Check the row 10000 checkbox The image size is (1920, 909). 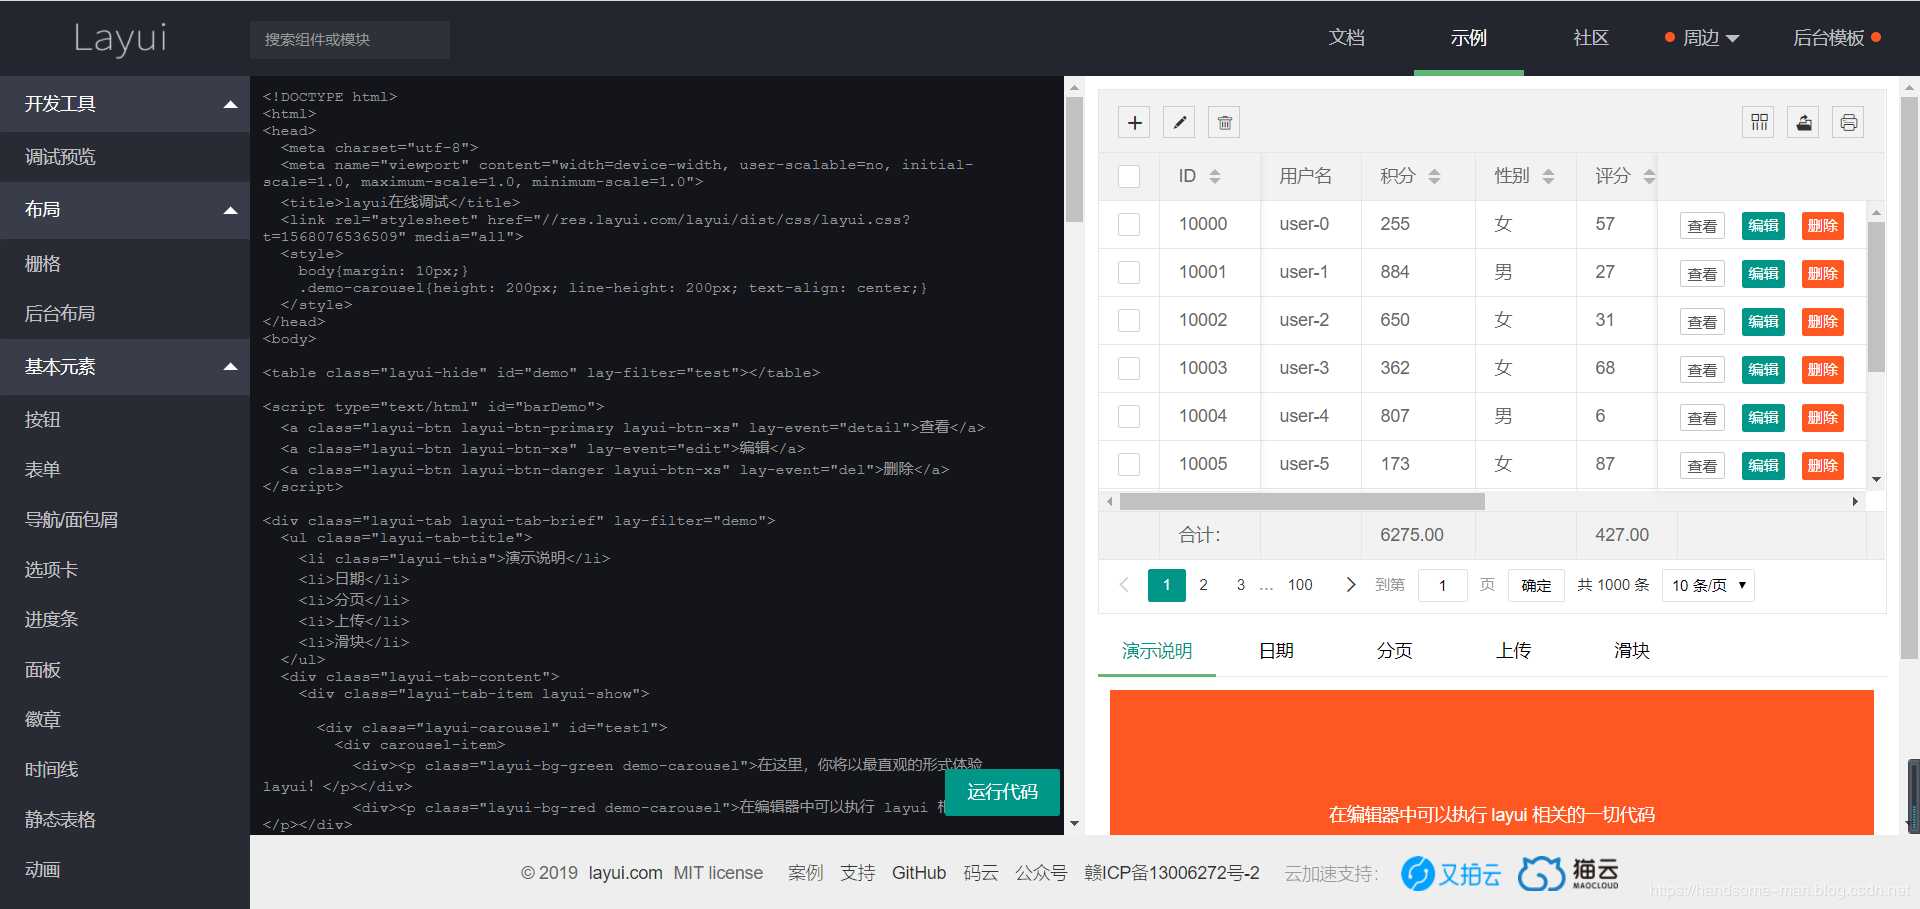click(x=1129, y=225)
